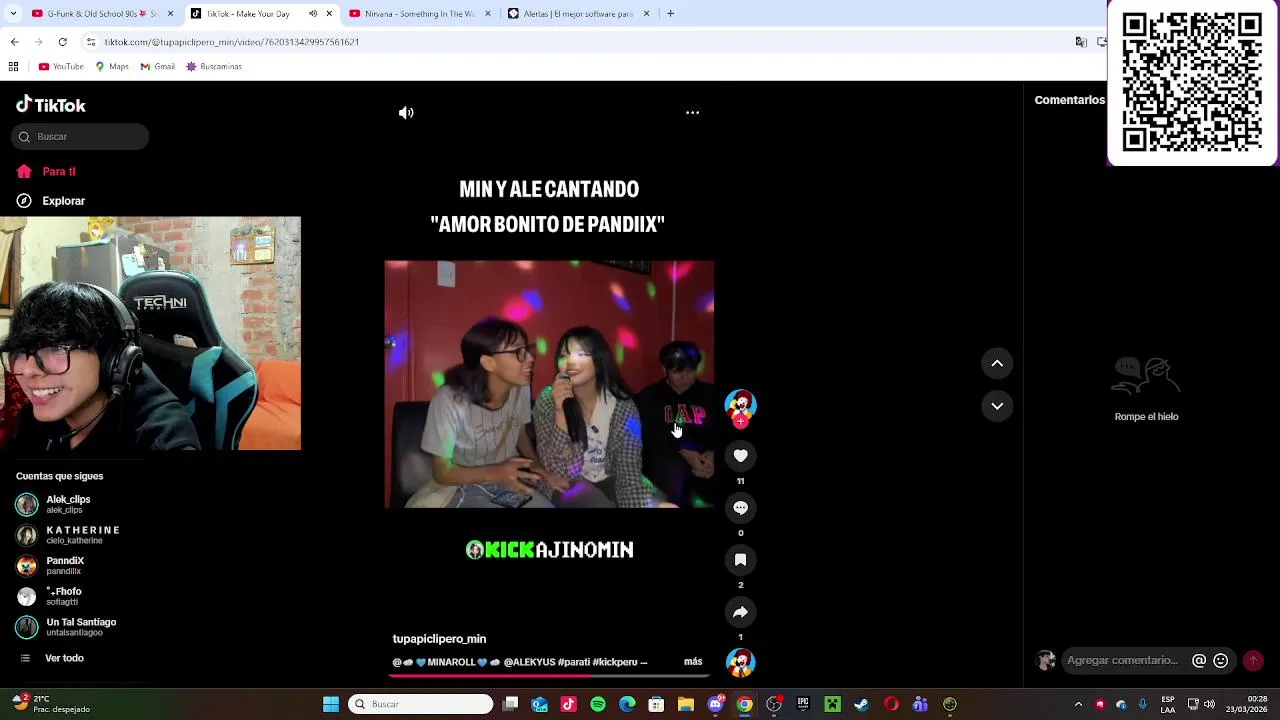The image size is (1280, 720).
Task: Open the Windows Start menu
Action: point(331,704)
